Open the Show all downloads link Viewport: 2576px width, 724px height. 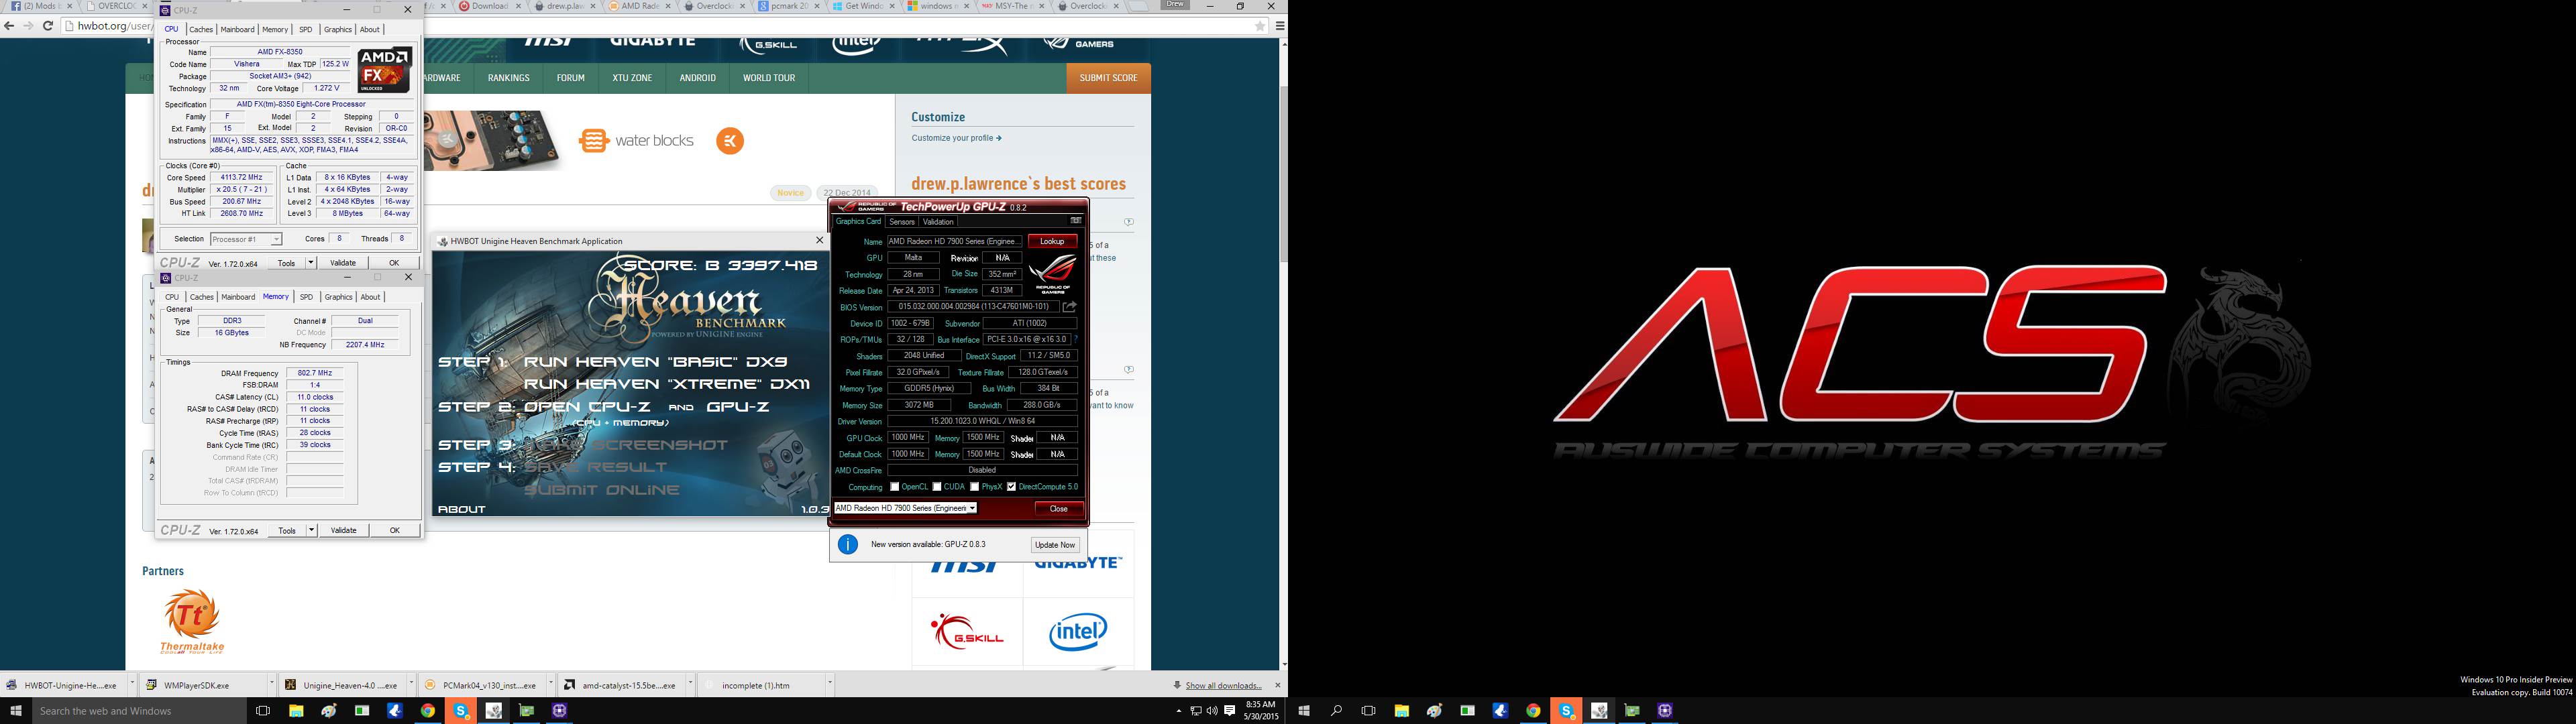point(1223,686)
